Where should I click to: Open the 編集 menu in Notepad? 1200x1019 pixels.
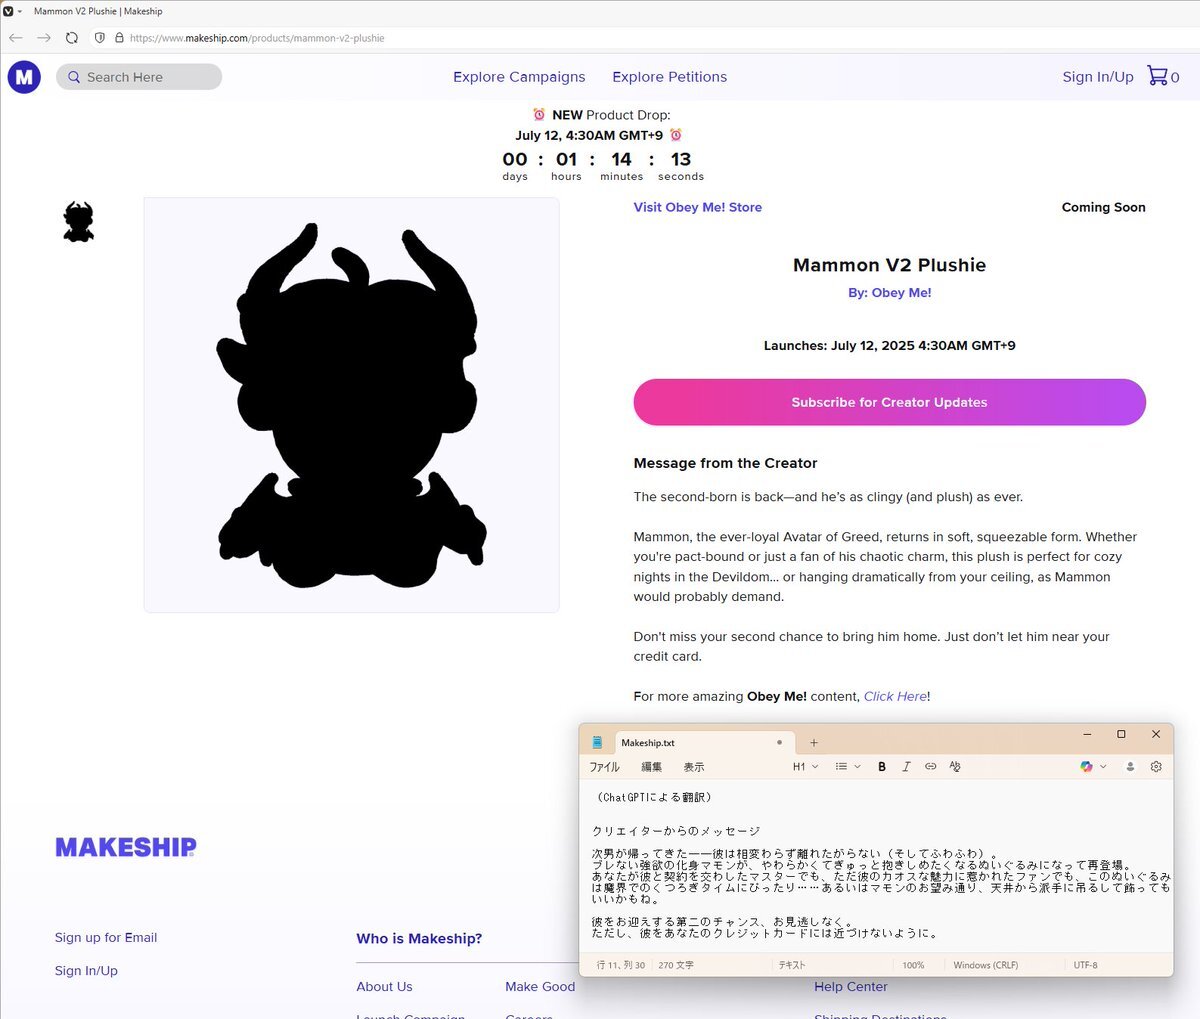651,767
